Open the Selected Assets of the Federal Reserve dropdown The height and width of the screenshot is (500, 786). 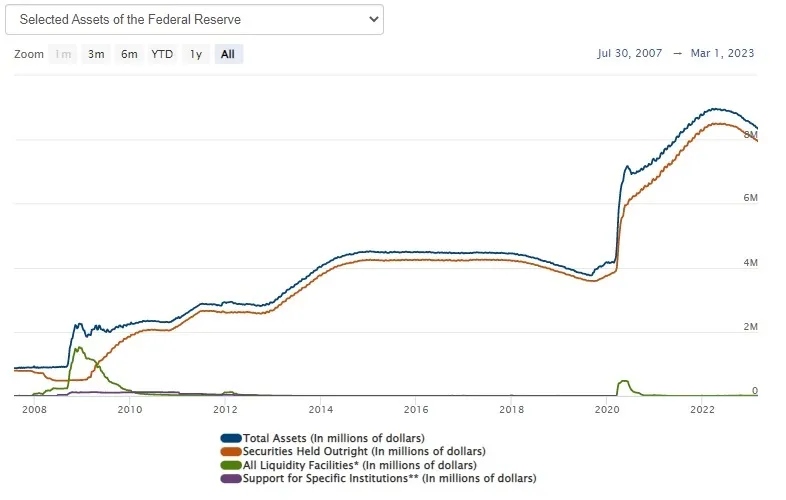194,20
